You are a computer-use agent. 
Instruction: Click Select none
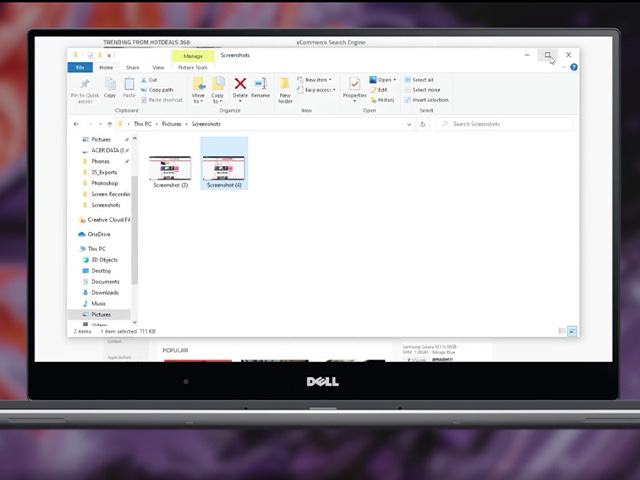[x=422, y=90]
